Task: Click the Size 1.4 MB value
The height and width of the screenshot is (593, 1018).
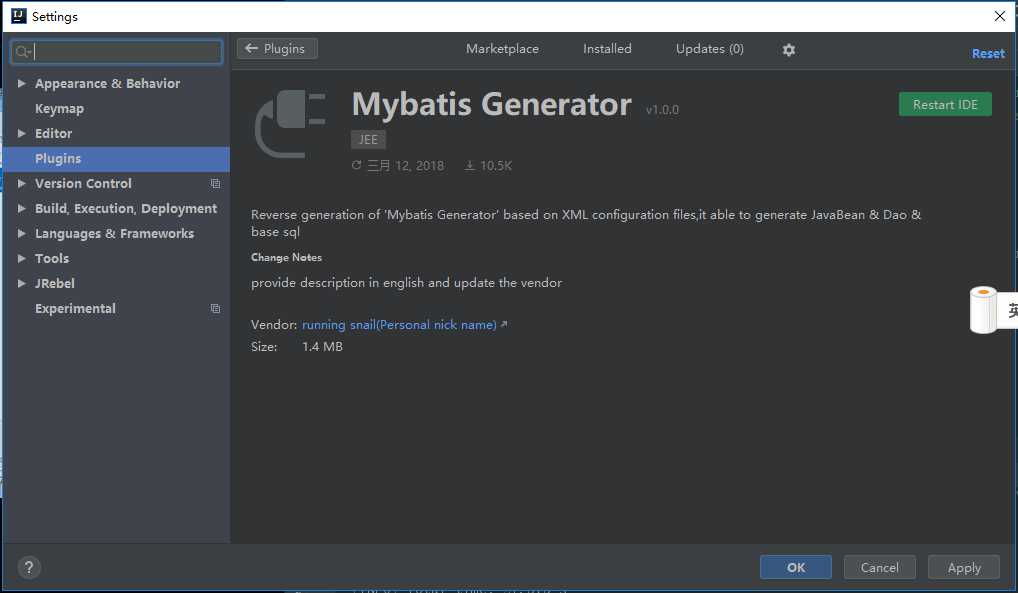Action: tap(322, 347)
